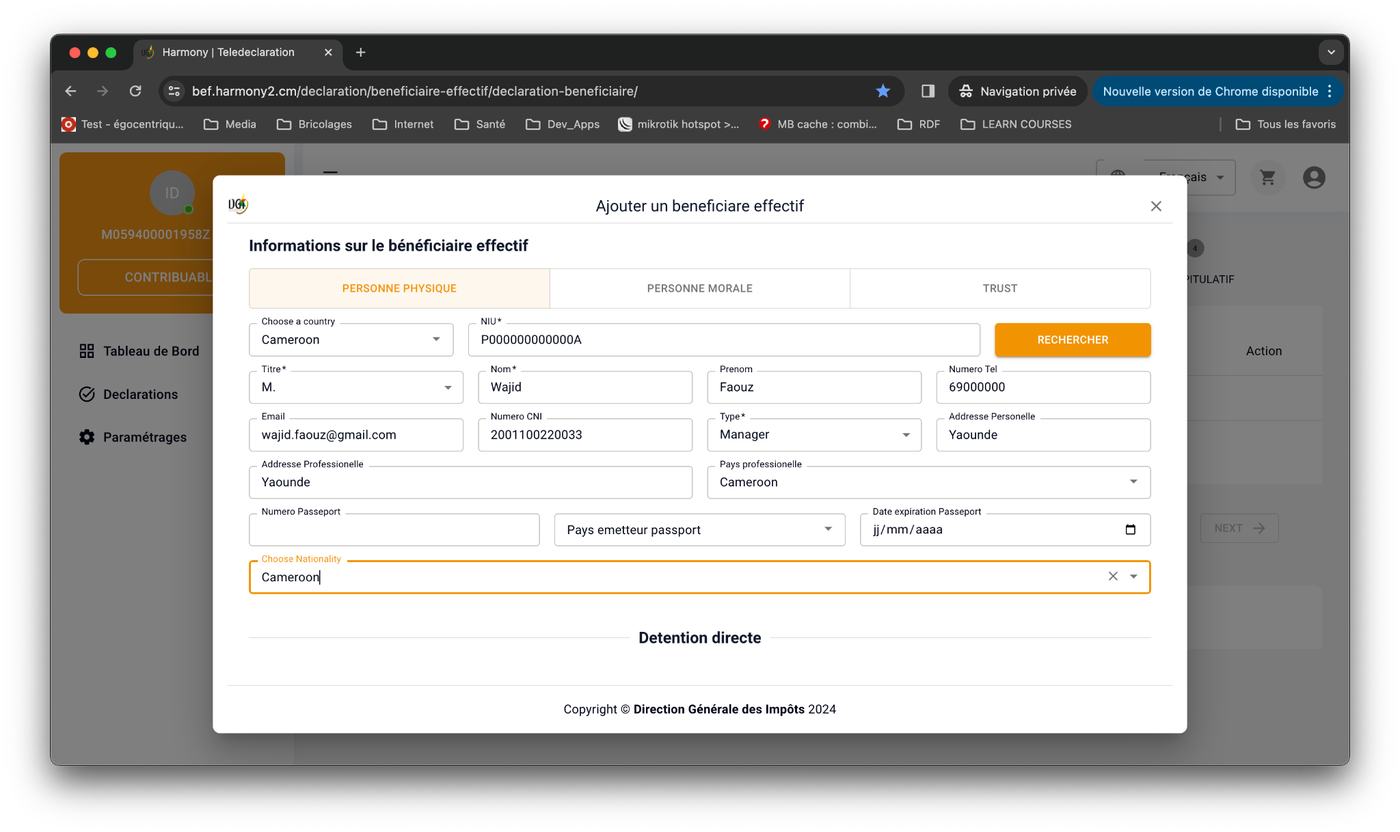This screenshot has width=1400, height=832.
Task: Click the Nouvelle version de Chrome disponible button
Action: point(1218,91)
